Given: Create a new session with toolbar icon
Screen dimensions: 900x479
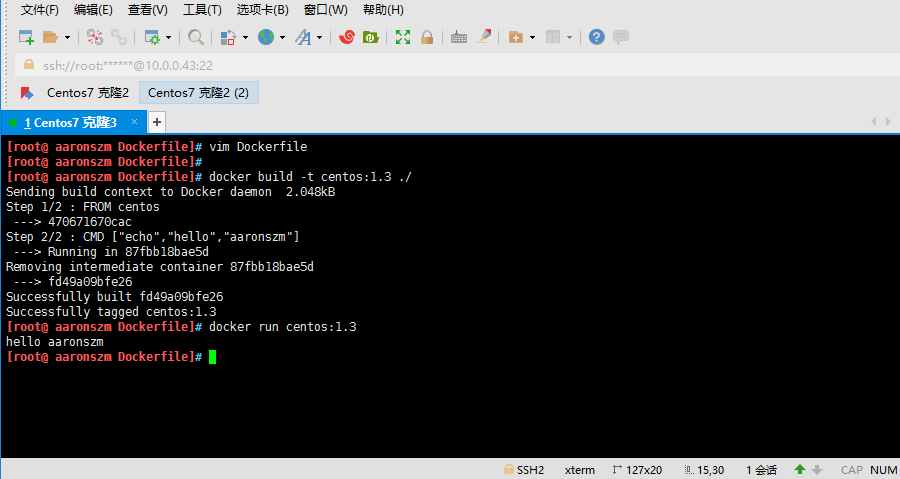Looking at the screenshot, I should tap(26, 37).
